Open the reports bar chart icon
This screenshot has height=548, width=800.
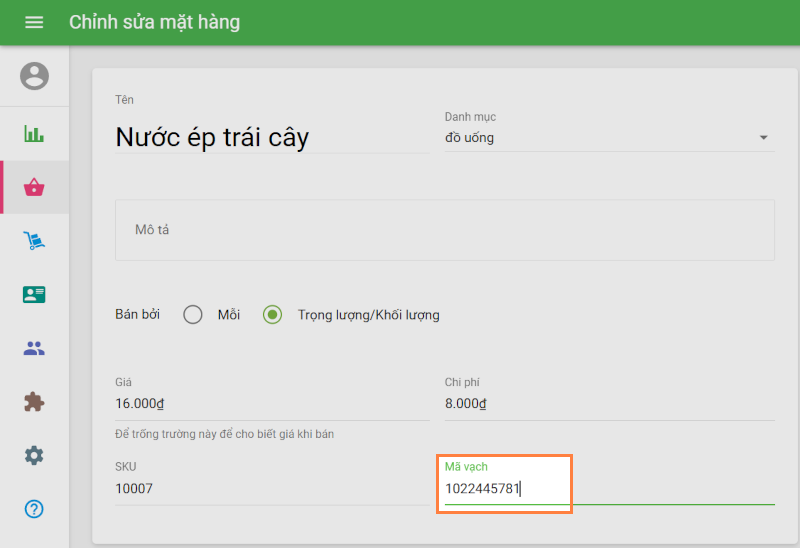coord(34,134)
